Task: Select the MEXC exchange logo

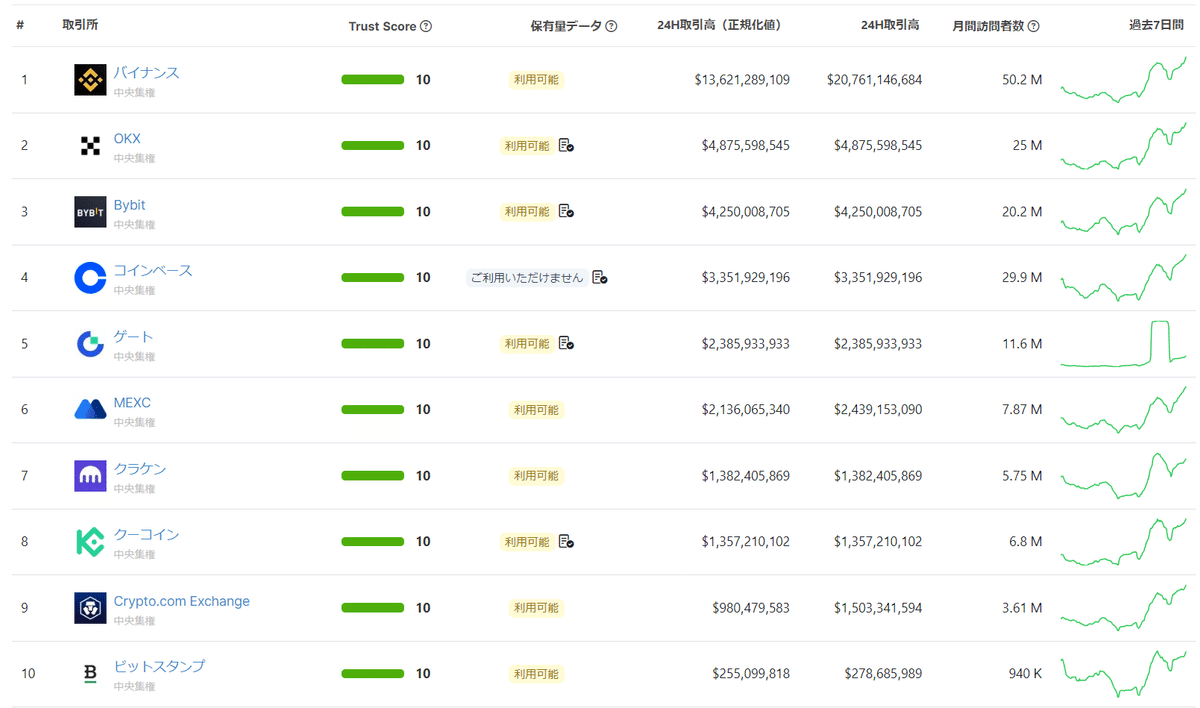Action: [x=88, y=409]
